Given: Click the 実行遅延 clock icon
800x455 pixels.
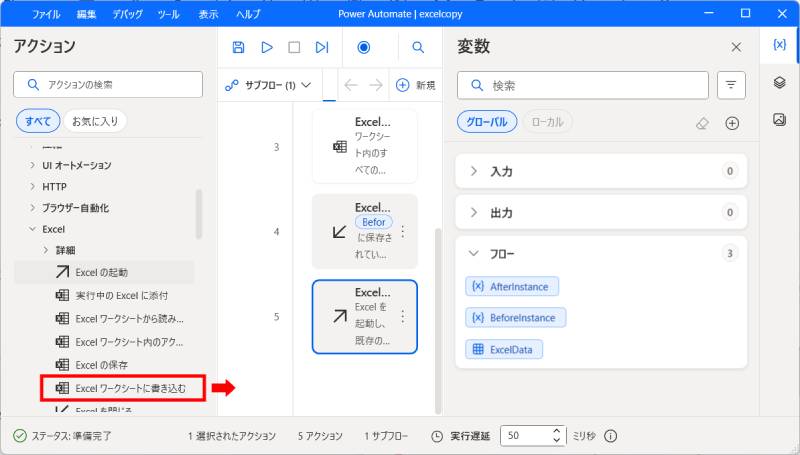Looking at the screenshot, I should point(437,436).
